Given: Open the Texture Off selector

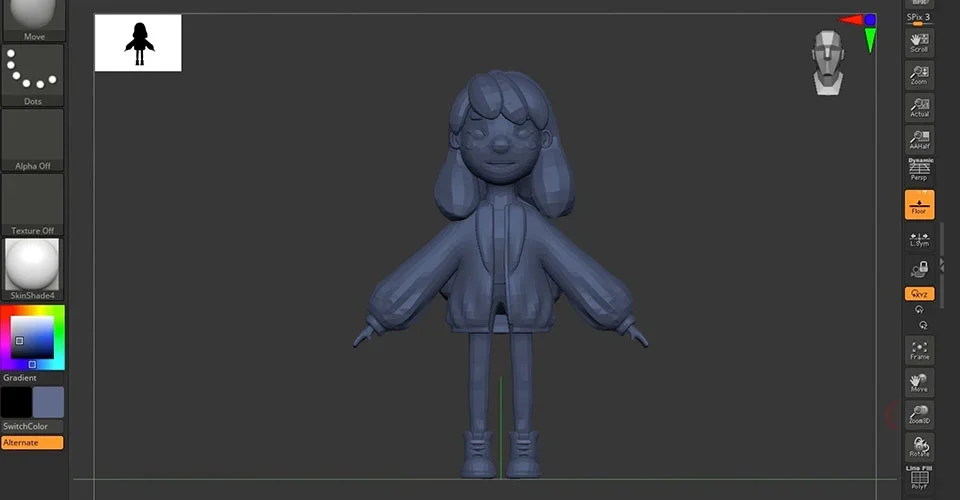Looking at the screenshot, I should [33, 205].
